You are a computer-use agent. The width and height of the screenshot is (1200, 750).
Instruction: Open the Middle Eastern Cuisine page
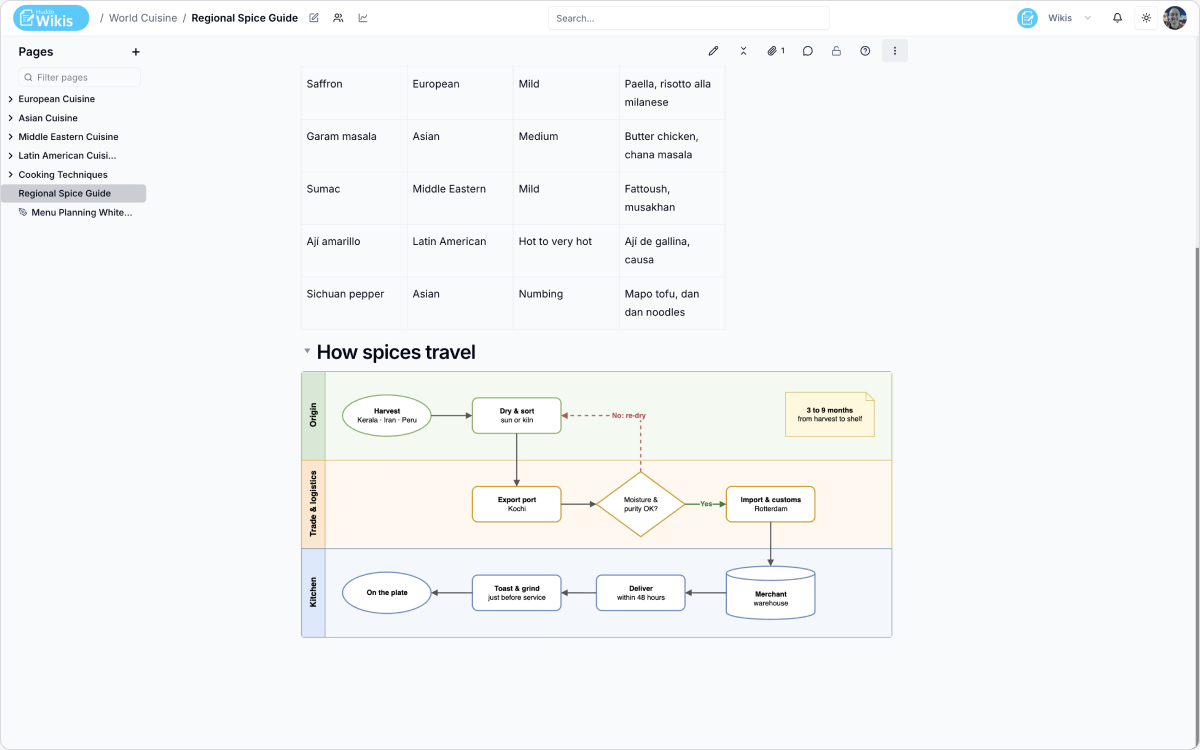pos(68,137)
